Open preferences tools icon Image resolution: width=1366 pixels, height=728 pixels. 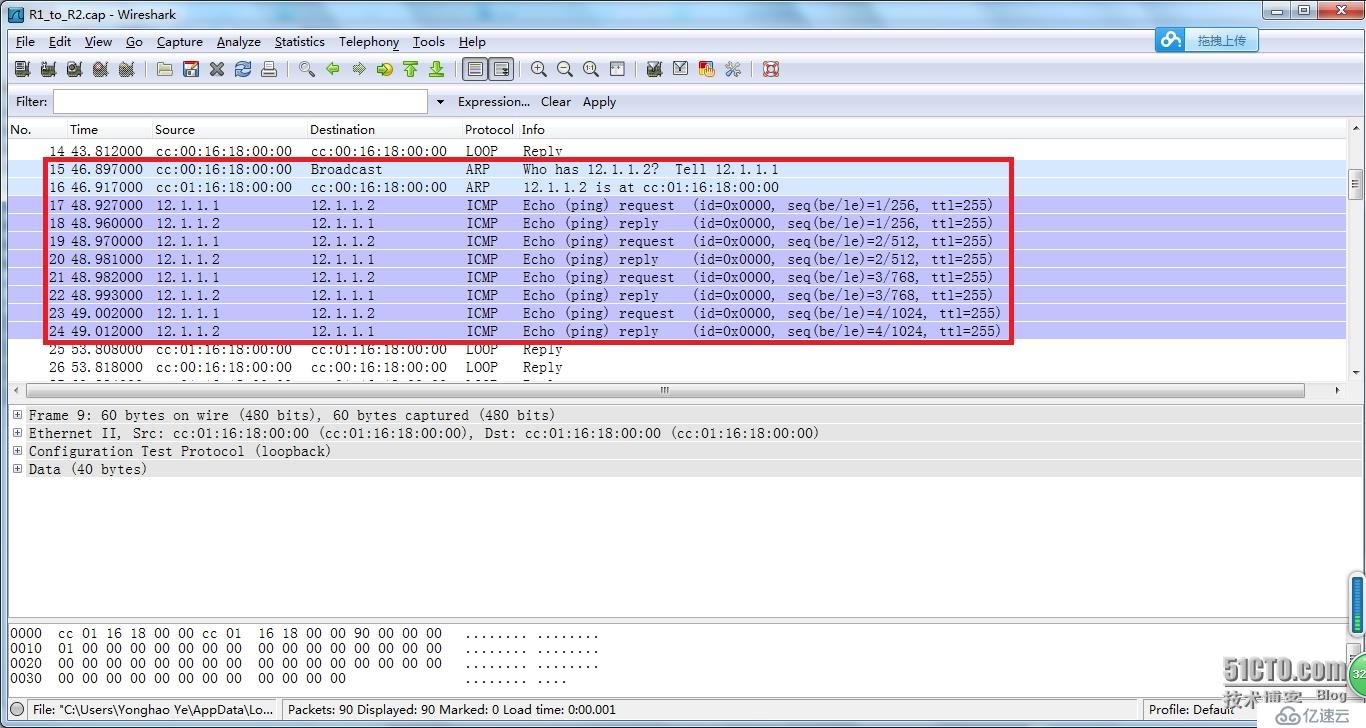tap(733, 69)
